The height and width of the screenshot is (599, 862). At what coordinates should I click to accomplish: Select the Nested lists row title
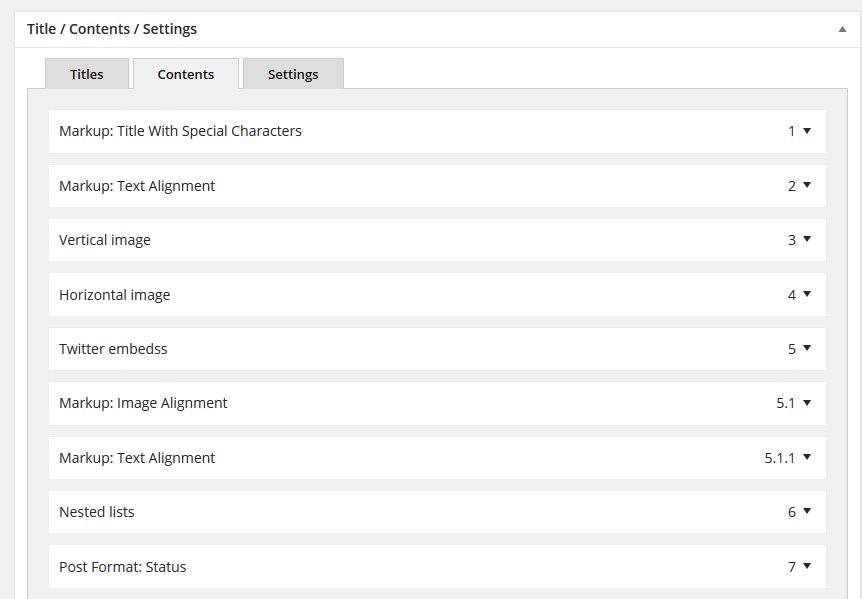pyautogui.click(x=97, y=512)
